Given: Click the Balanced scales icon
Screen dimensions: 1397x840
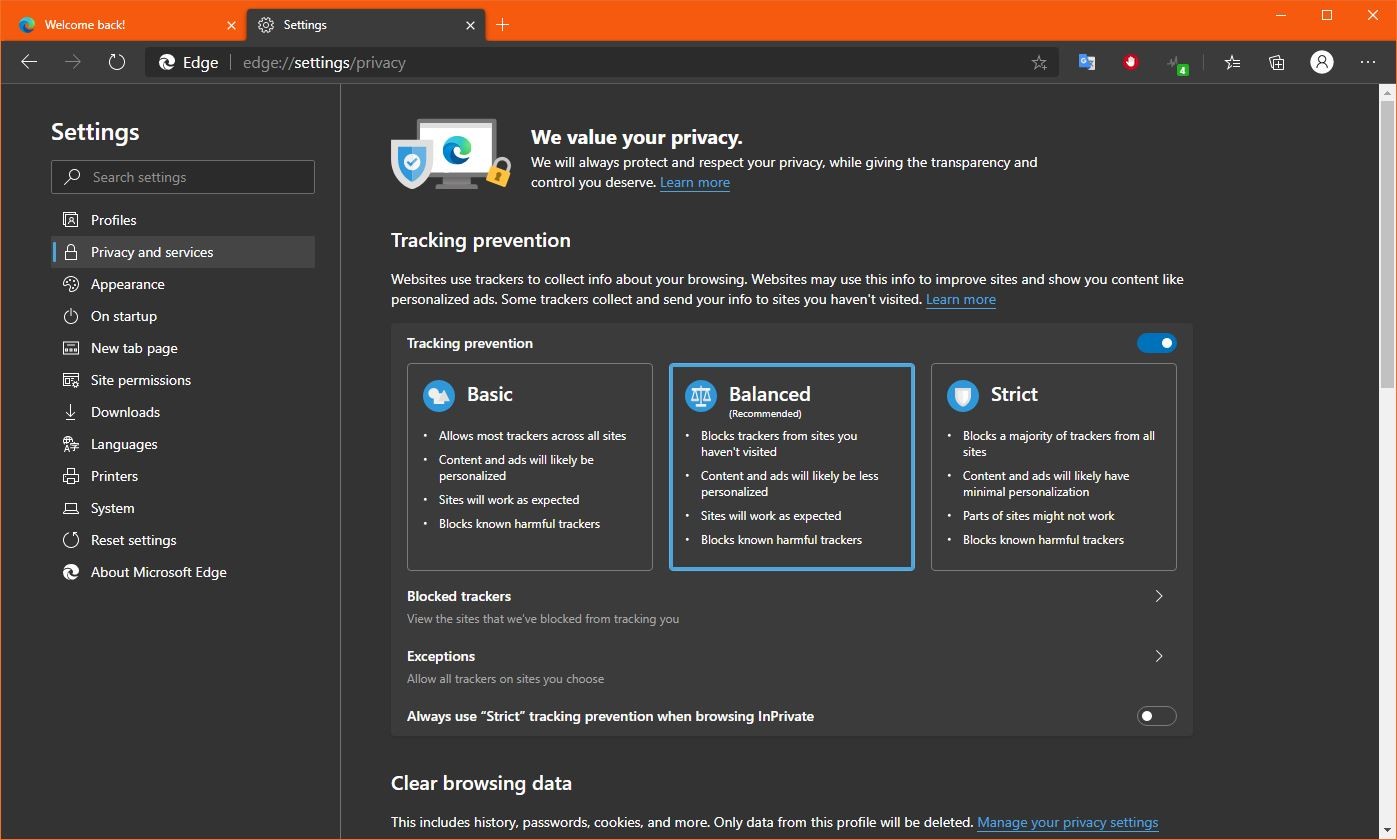Looking at the screenshot, I should pyautogui.click(x=701, y=395).
